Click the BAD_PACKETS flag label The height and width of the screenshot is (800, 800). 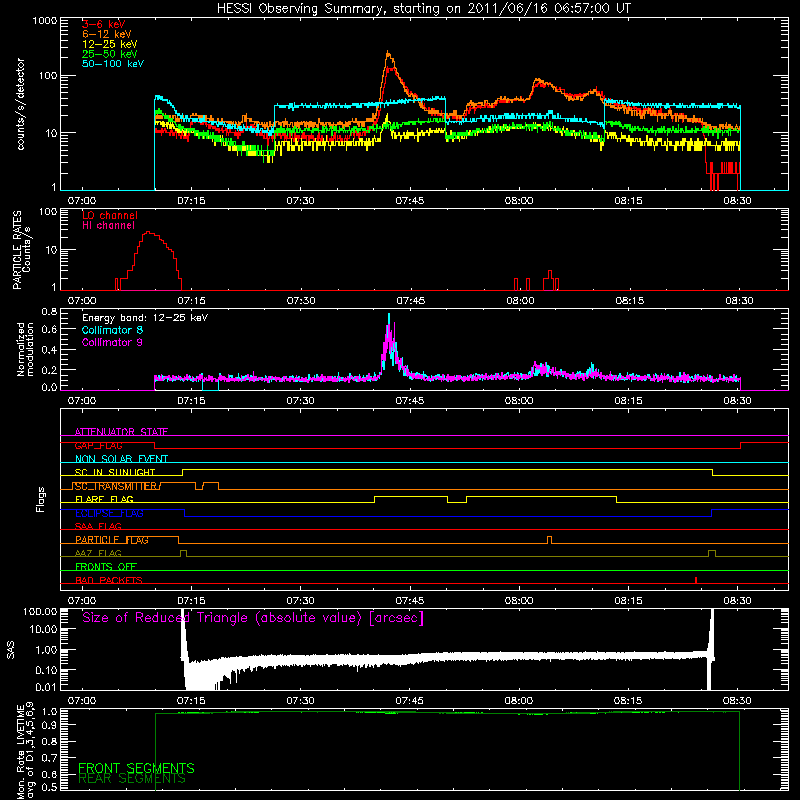(109, 580)
